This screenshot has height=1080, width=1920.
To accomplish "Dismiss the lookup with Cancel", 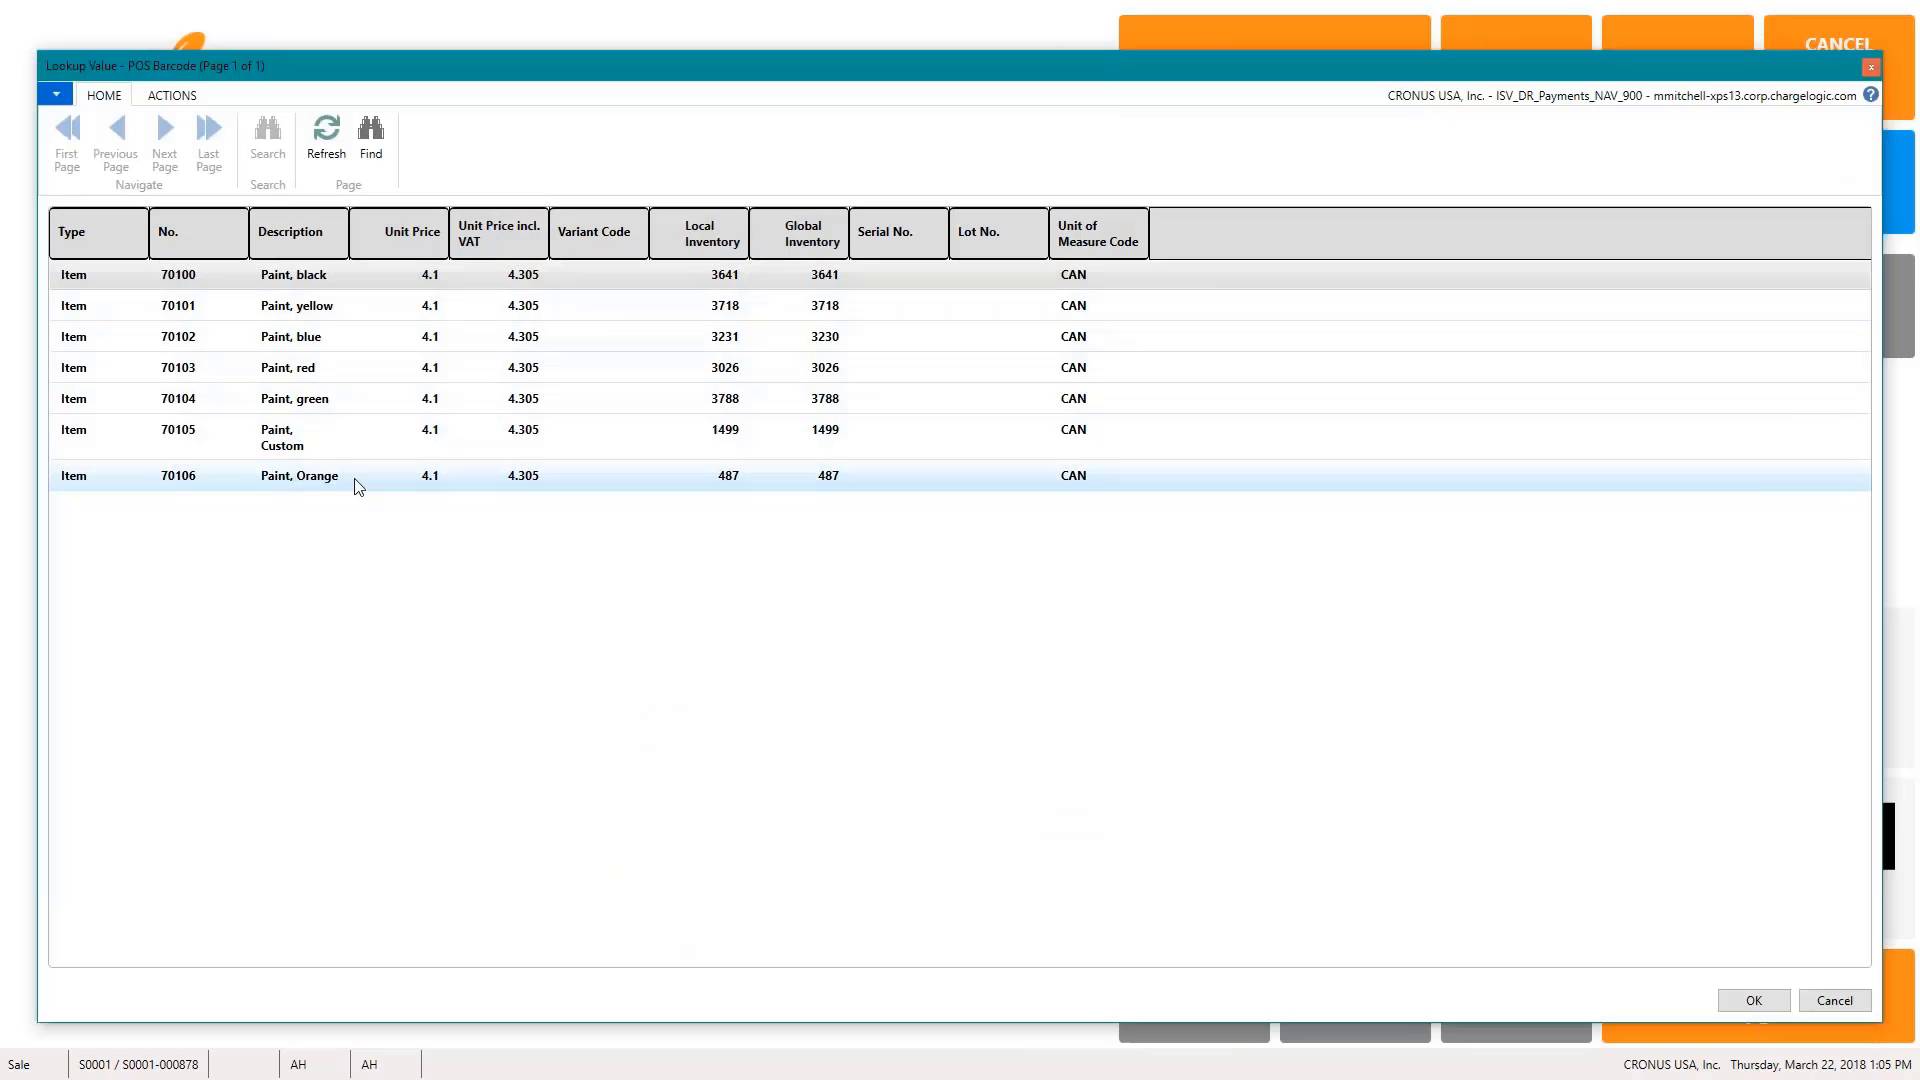I will pos(1835,1000).
